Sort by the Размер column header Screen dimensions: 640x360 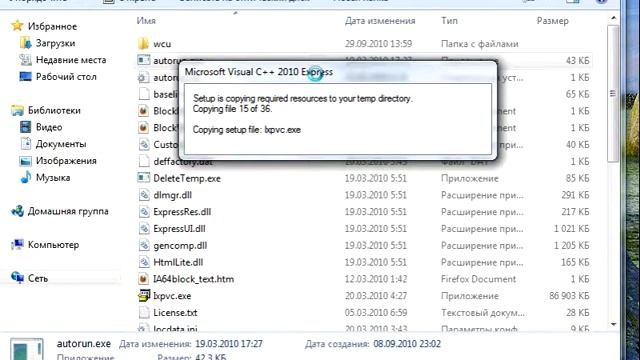553,20
